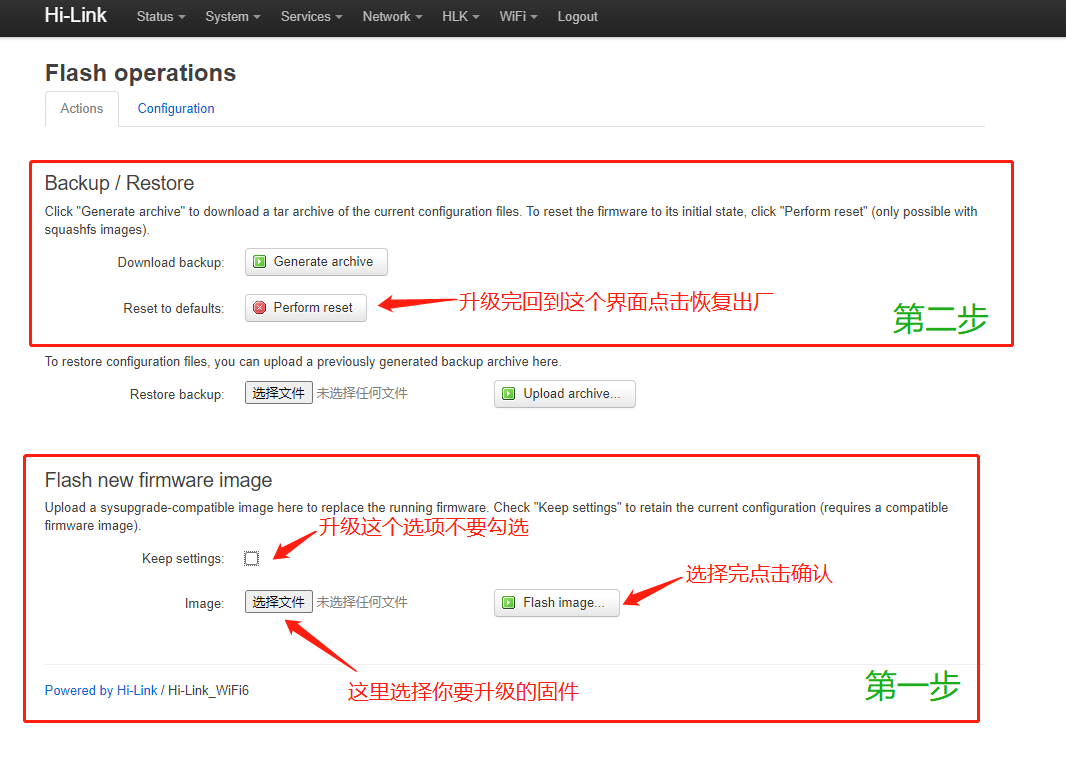Open the Services dropdown
The height and width of the screenshot is (761, 1066).
coord(311,16)
